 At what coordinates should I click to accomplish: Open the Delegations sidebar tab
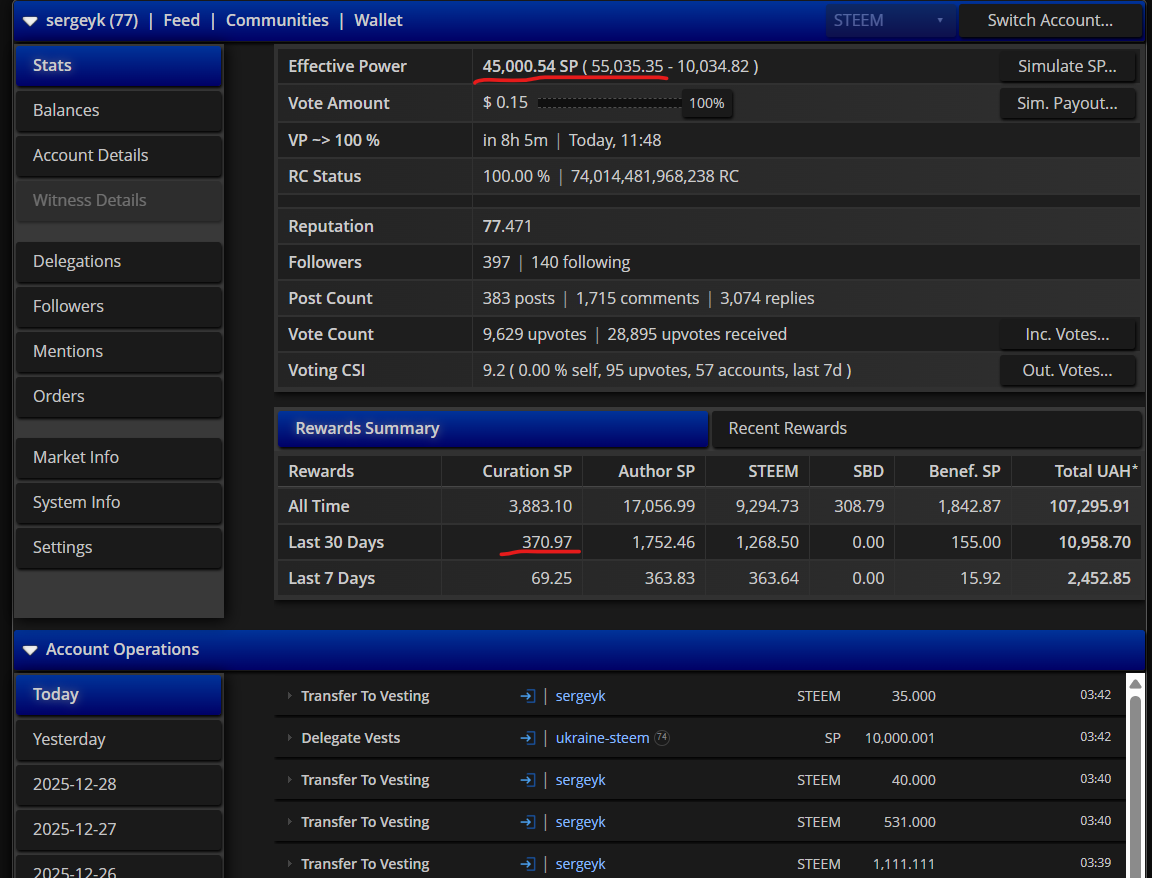(x=119, y=262)
